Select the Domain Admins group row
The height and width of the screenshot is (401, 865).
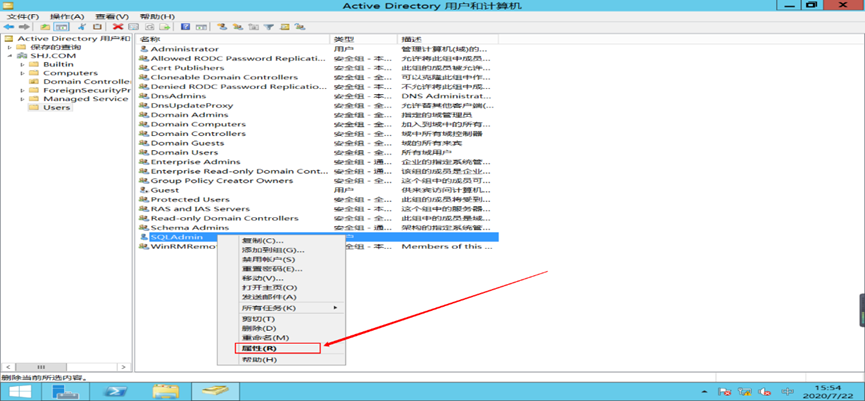coord(317,115)
